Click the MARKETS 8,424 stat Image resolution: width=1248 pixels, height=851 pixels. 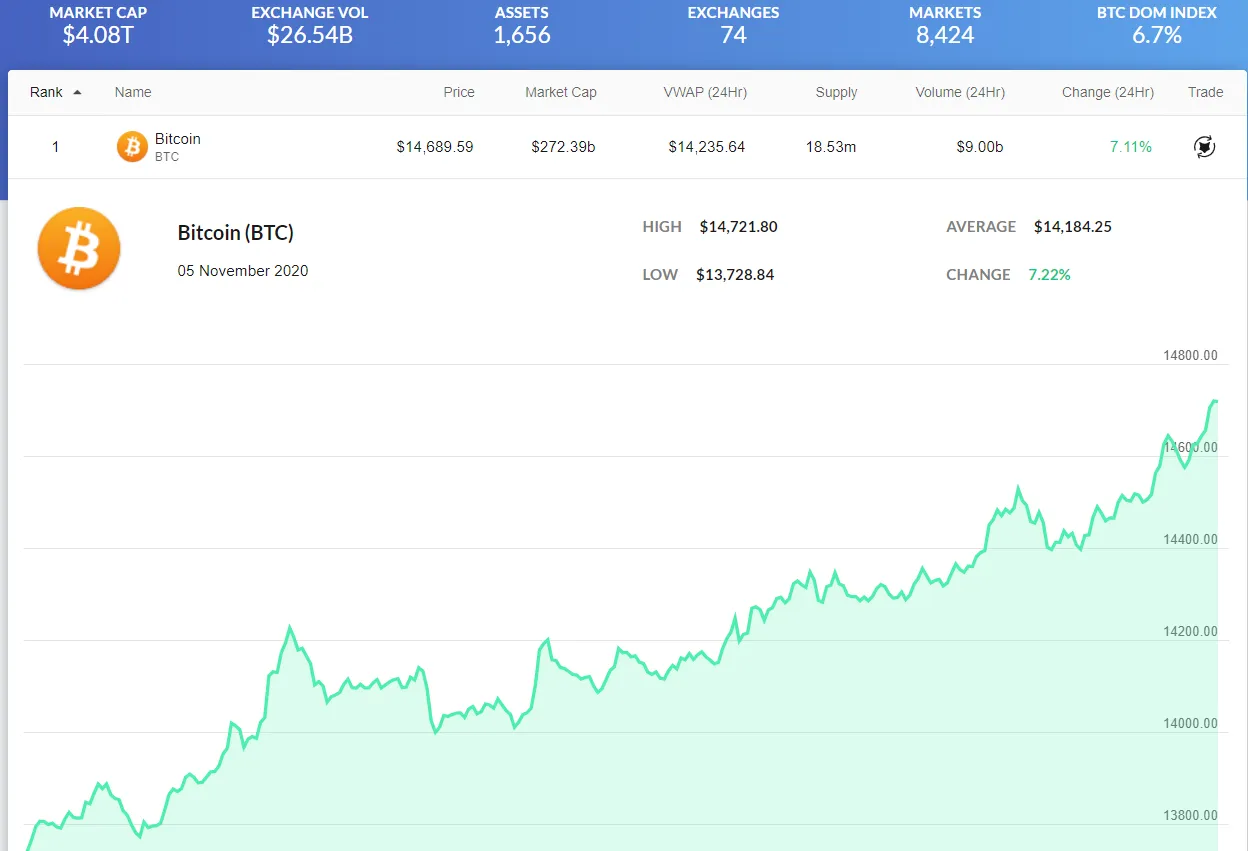pos(945,25)
